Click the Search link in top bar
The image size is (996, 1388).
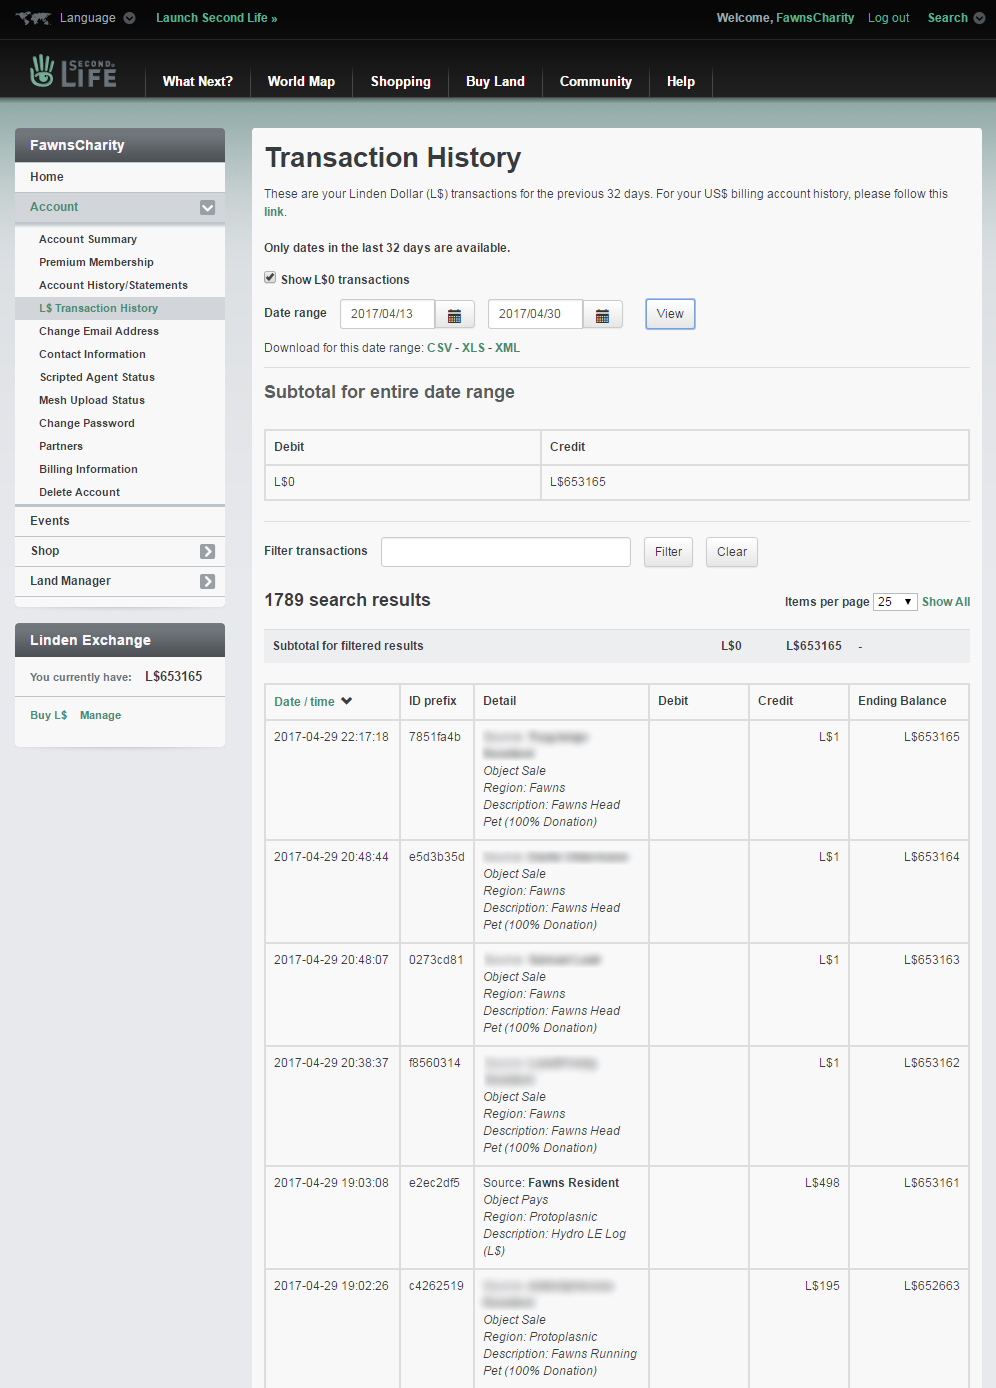click(947, 18)
